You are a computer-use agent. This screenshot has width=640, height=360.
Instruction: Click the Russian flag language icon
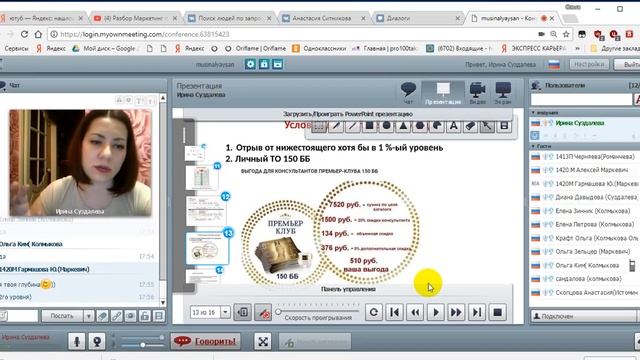(x=554, y=64)
